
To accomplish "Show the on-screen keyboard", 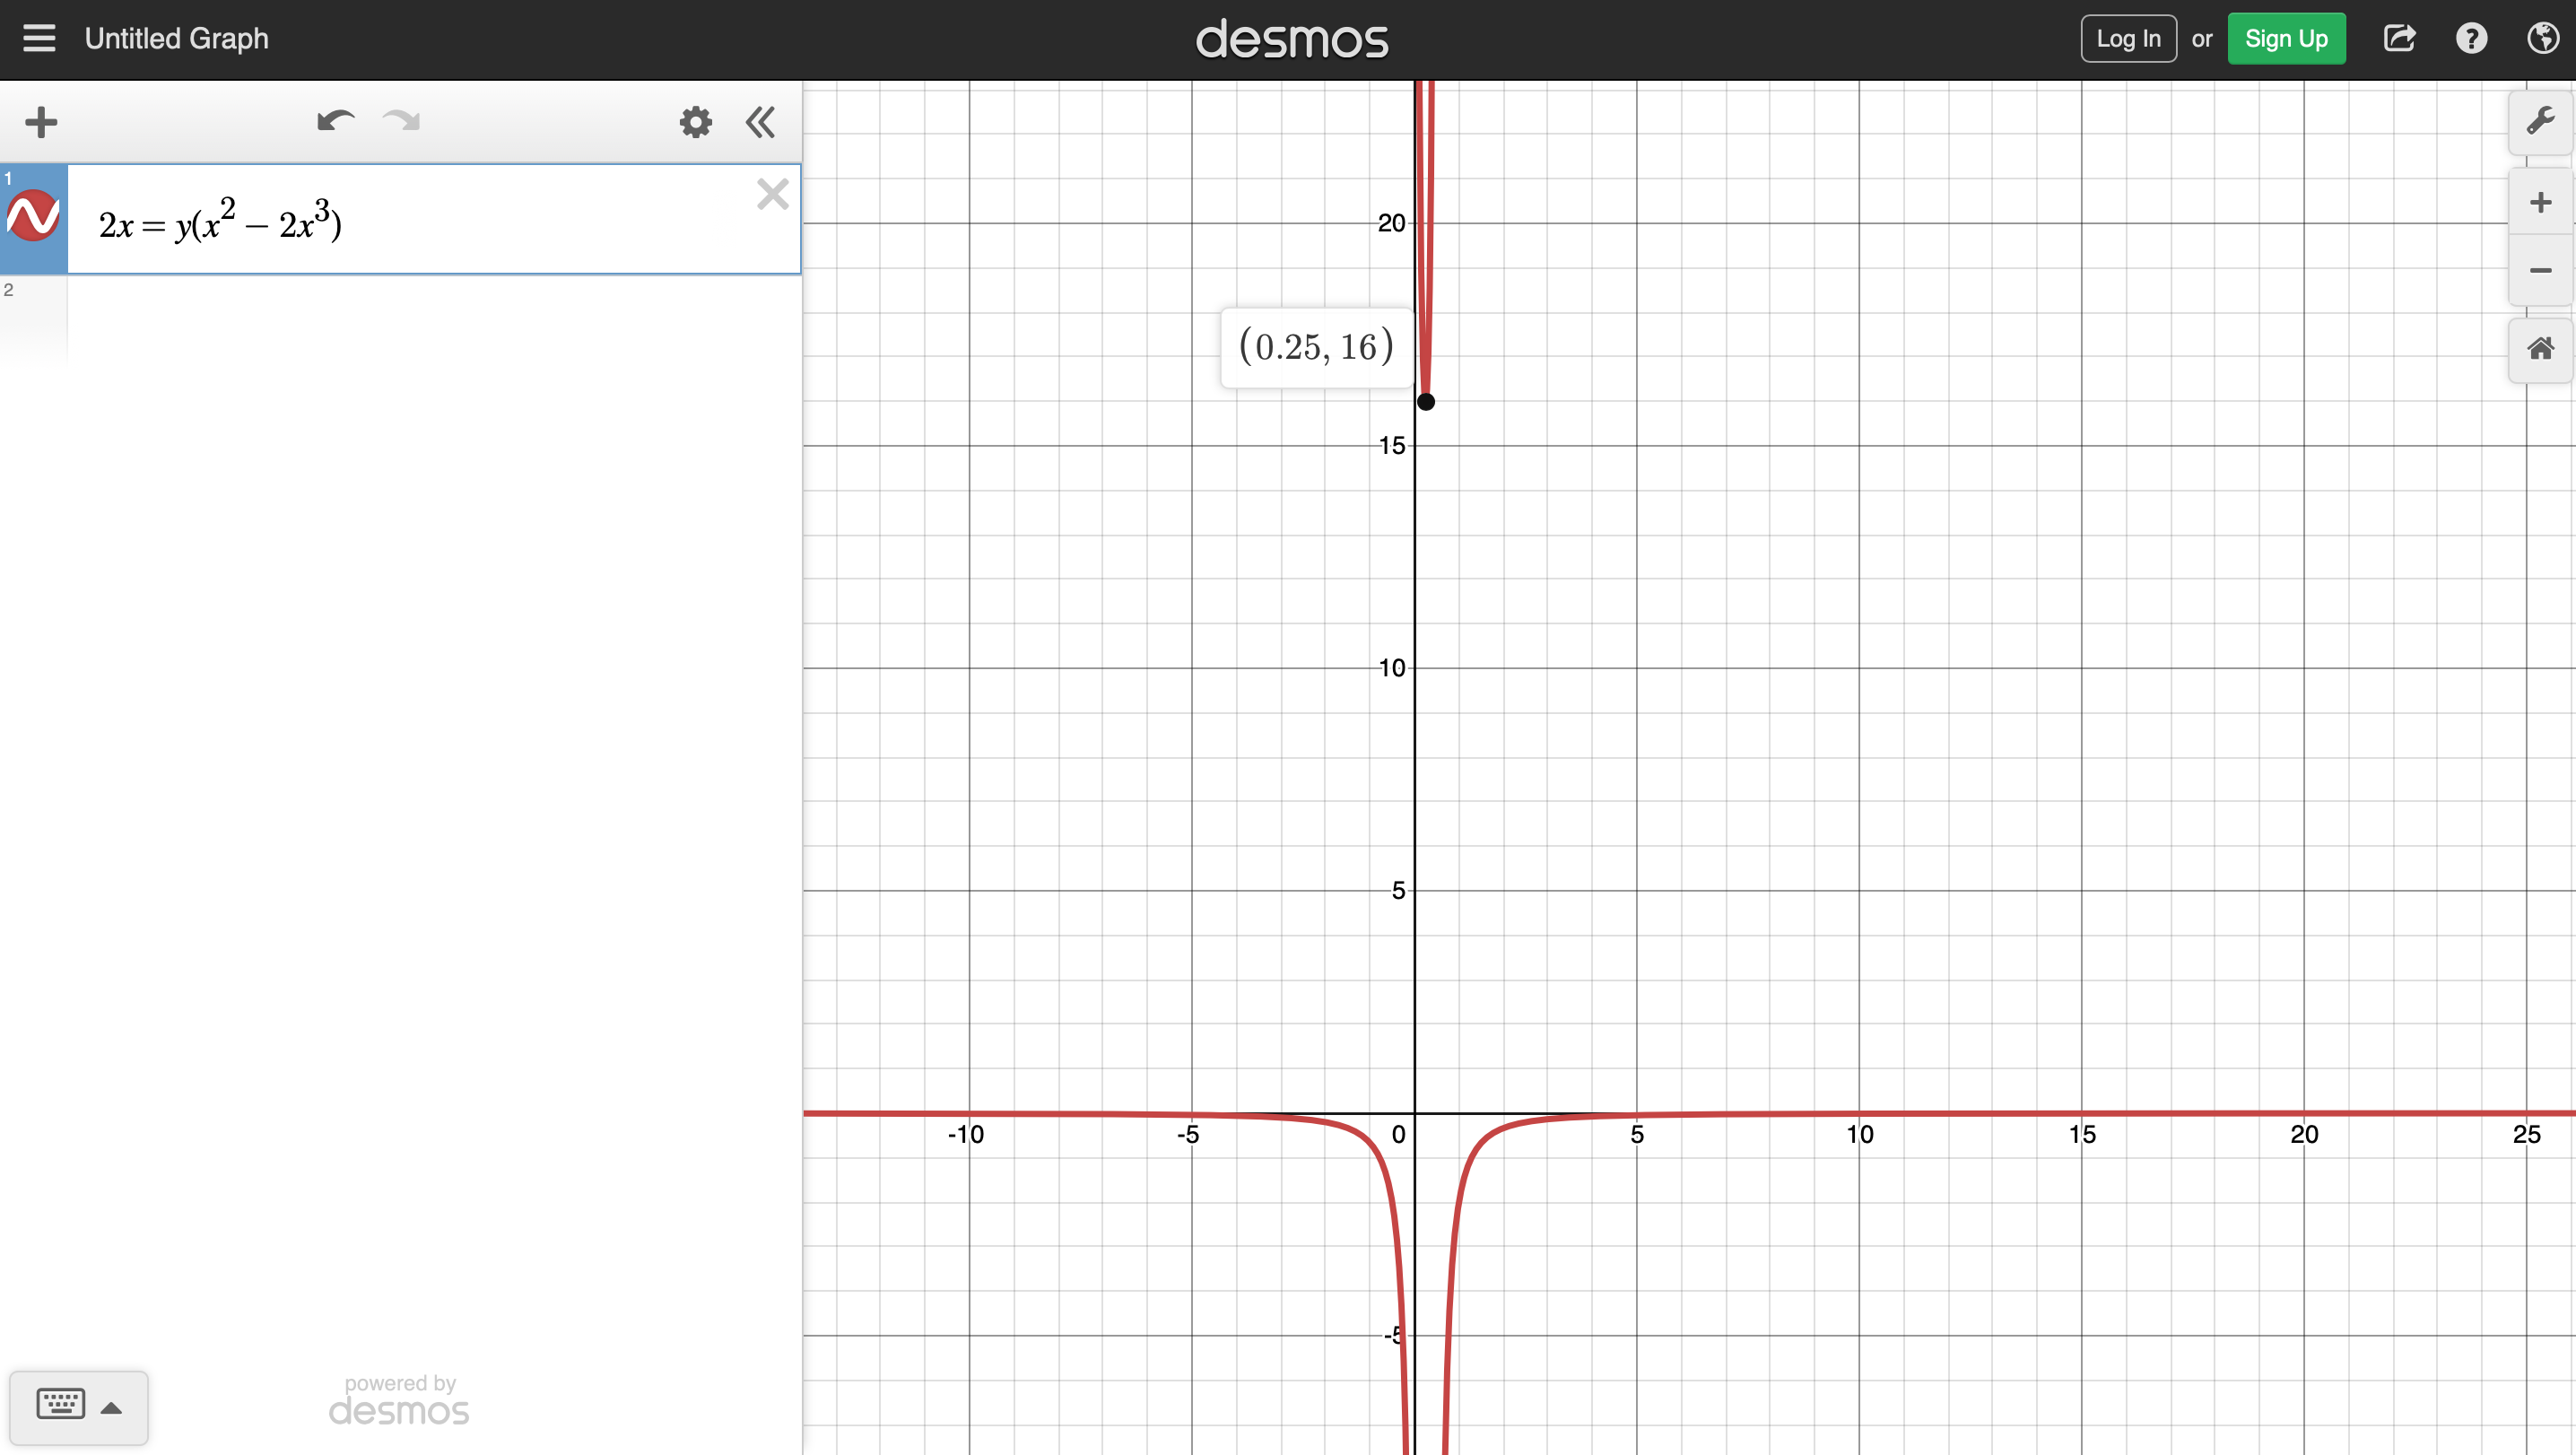I will 61,1405.
